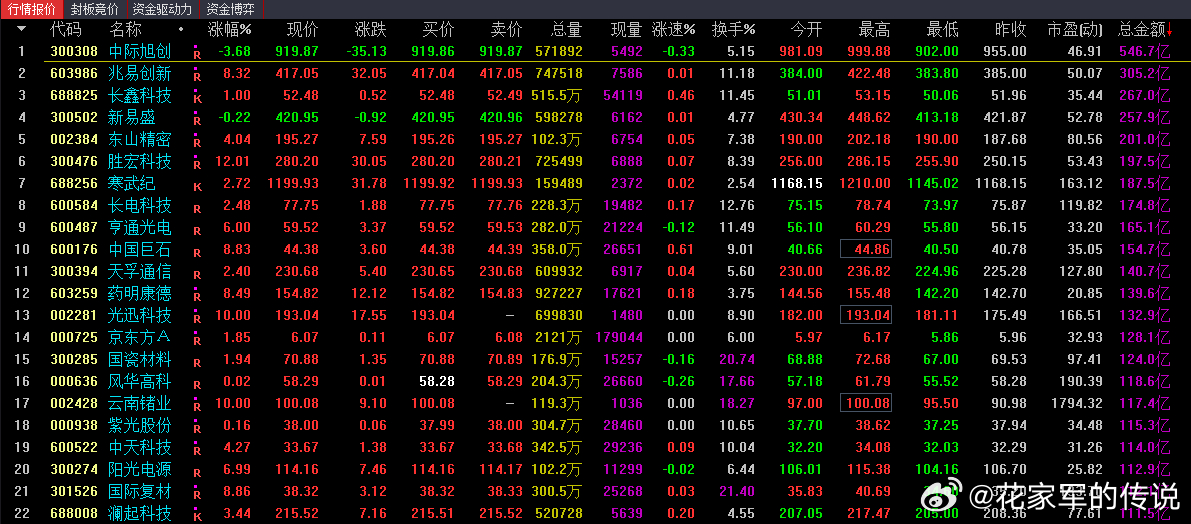Sort by 代码 column header
This screenshot has height=524, width=1191.
pyautogui.click(x=65, y=30)
